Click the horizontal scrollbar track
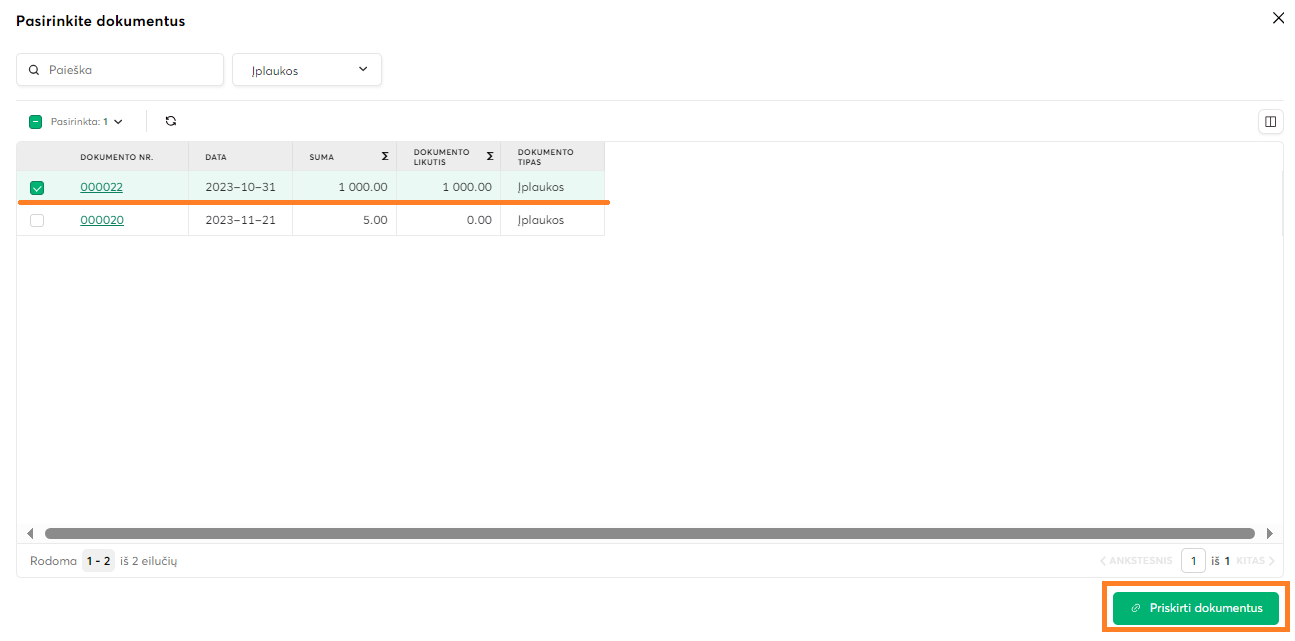 coord(650,534)
